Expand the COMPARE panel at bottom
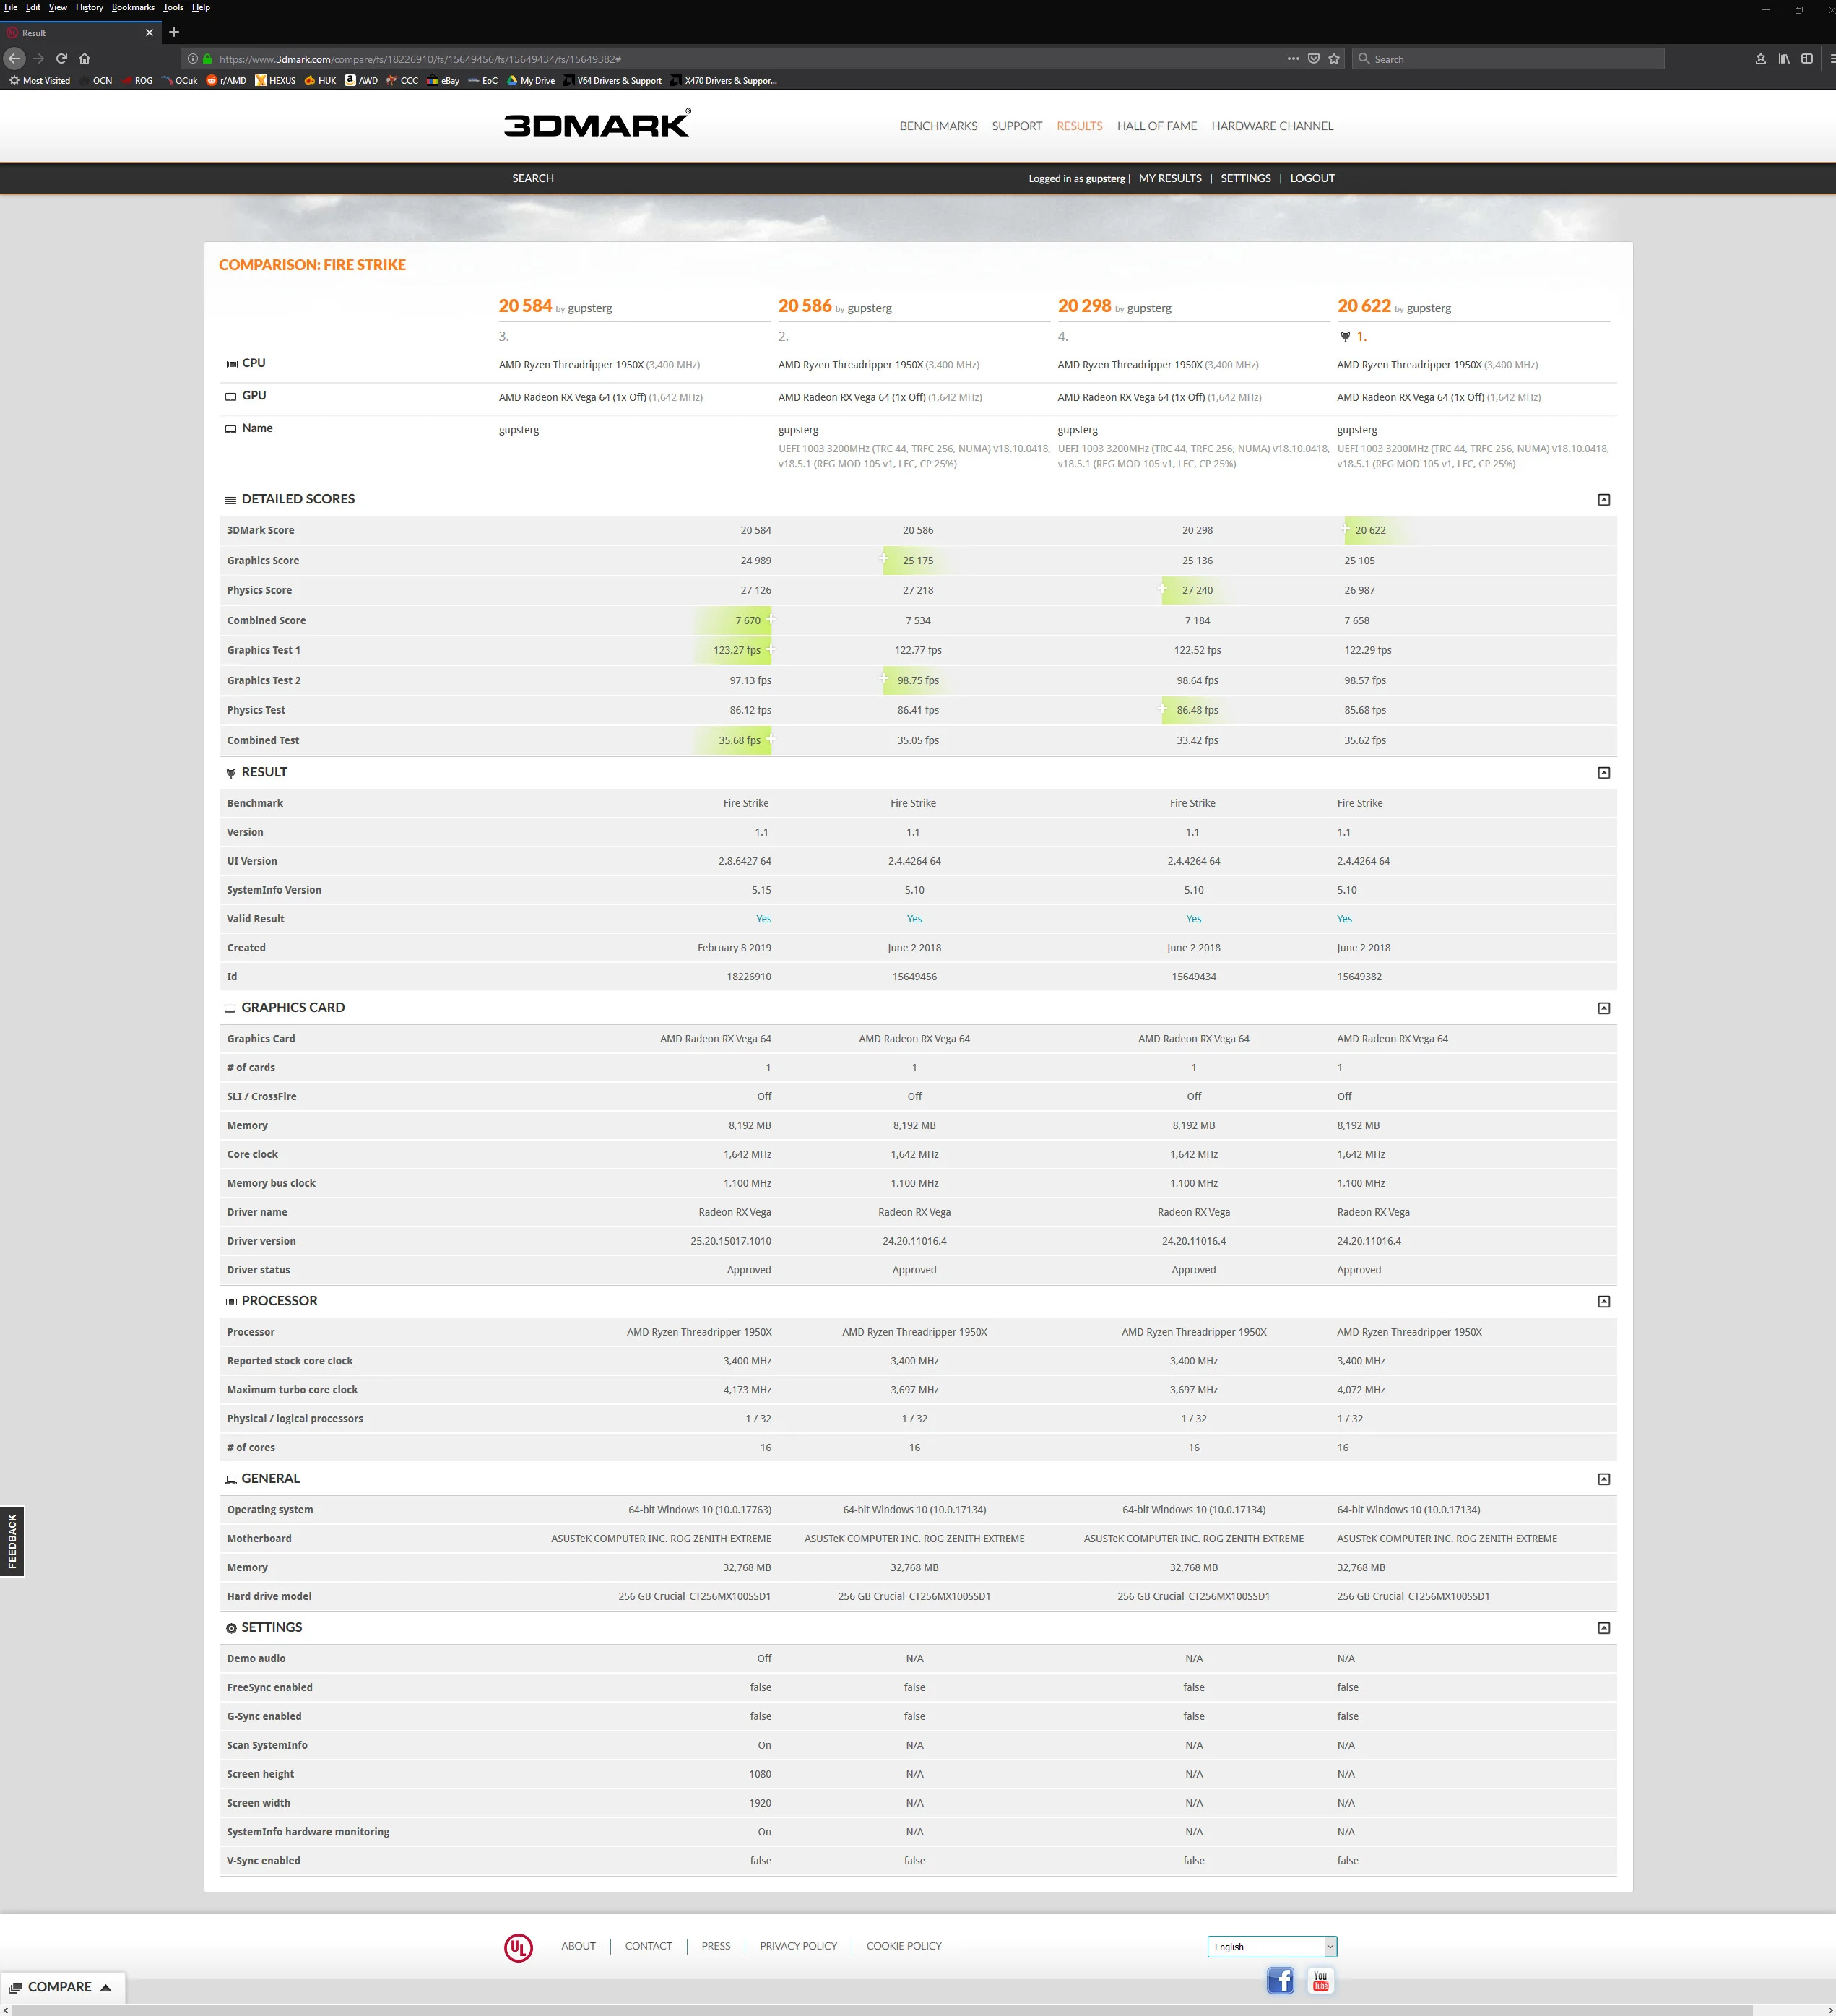 [62, 1987]
